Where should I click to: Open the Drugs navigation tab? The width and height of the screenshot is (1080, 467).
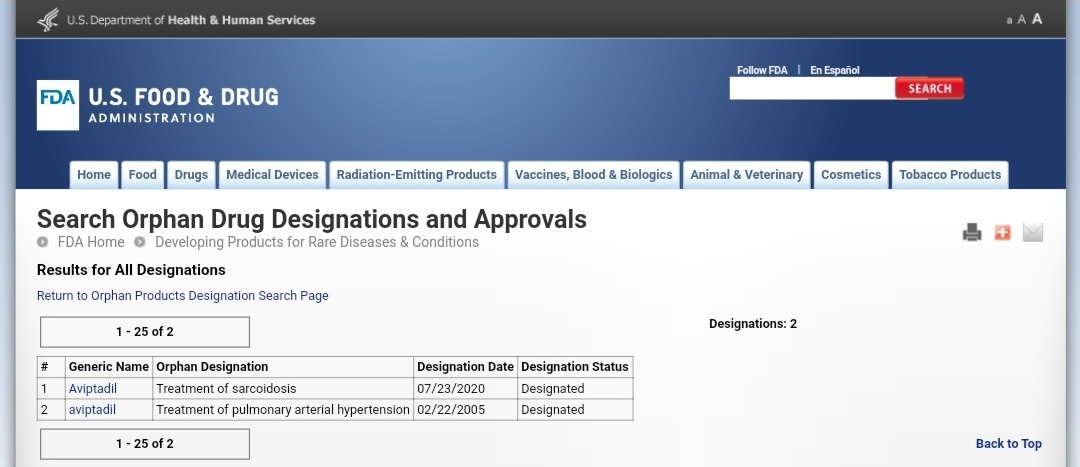pos(191,175)
